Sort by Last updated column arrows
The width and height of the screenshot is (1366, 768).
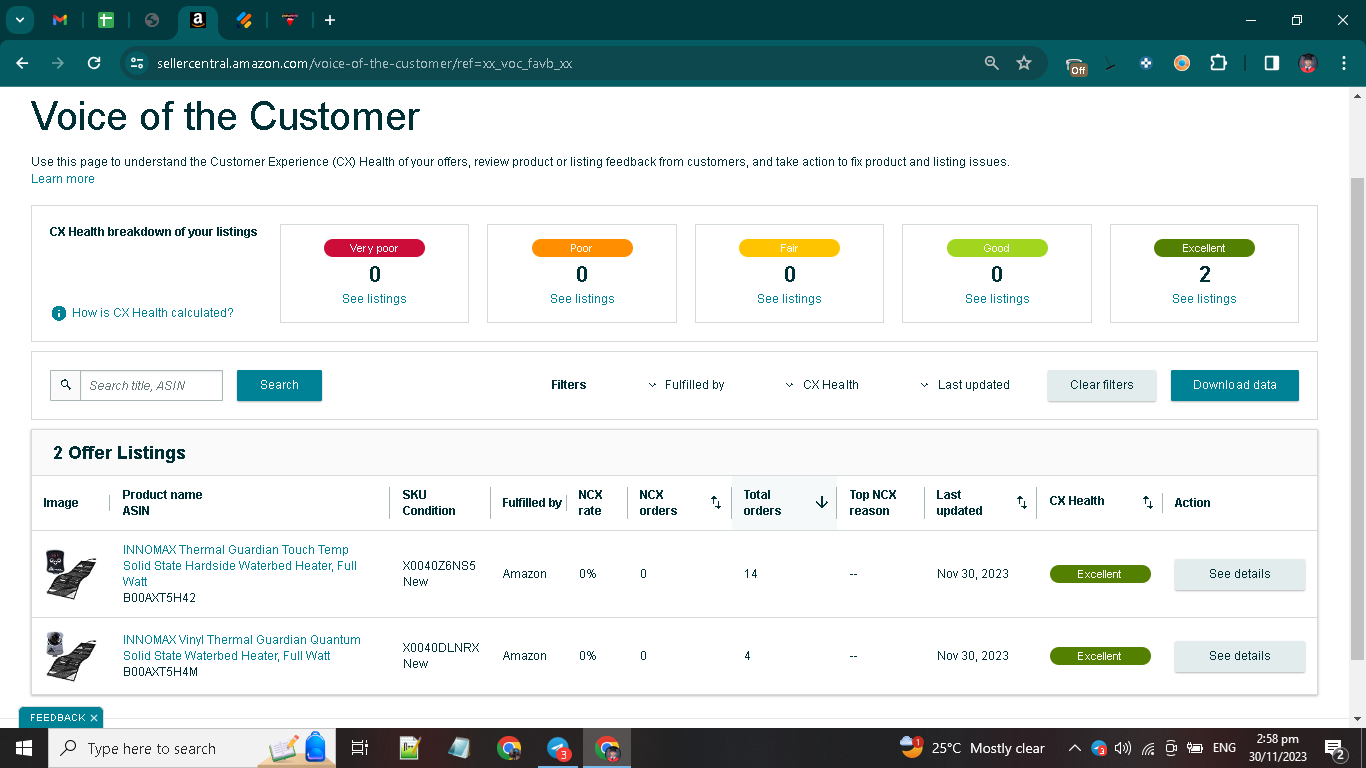point(1022,503)
